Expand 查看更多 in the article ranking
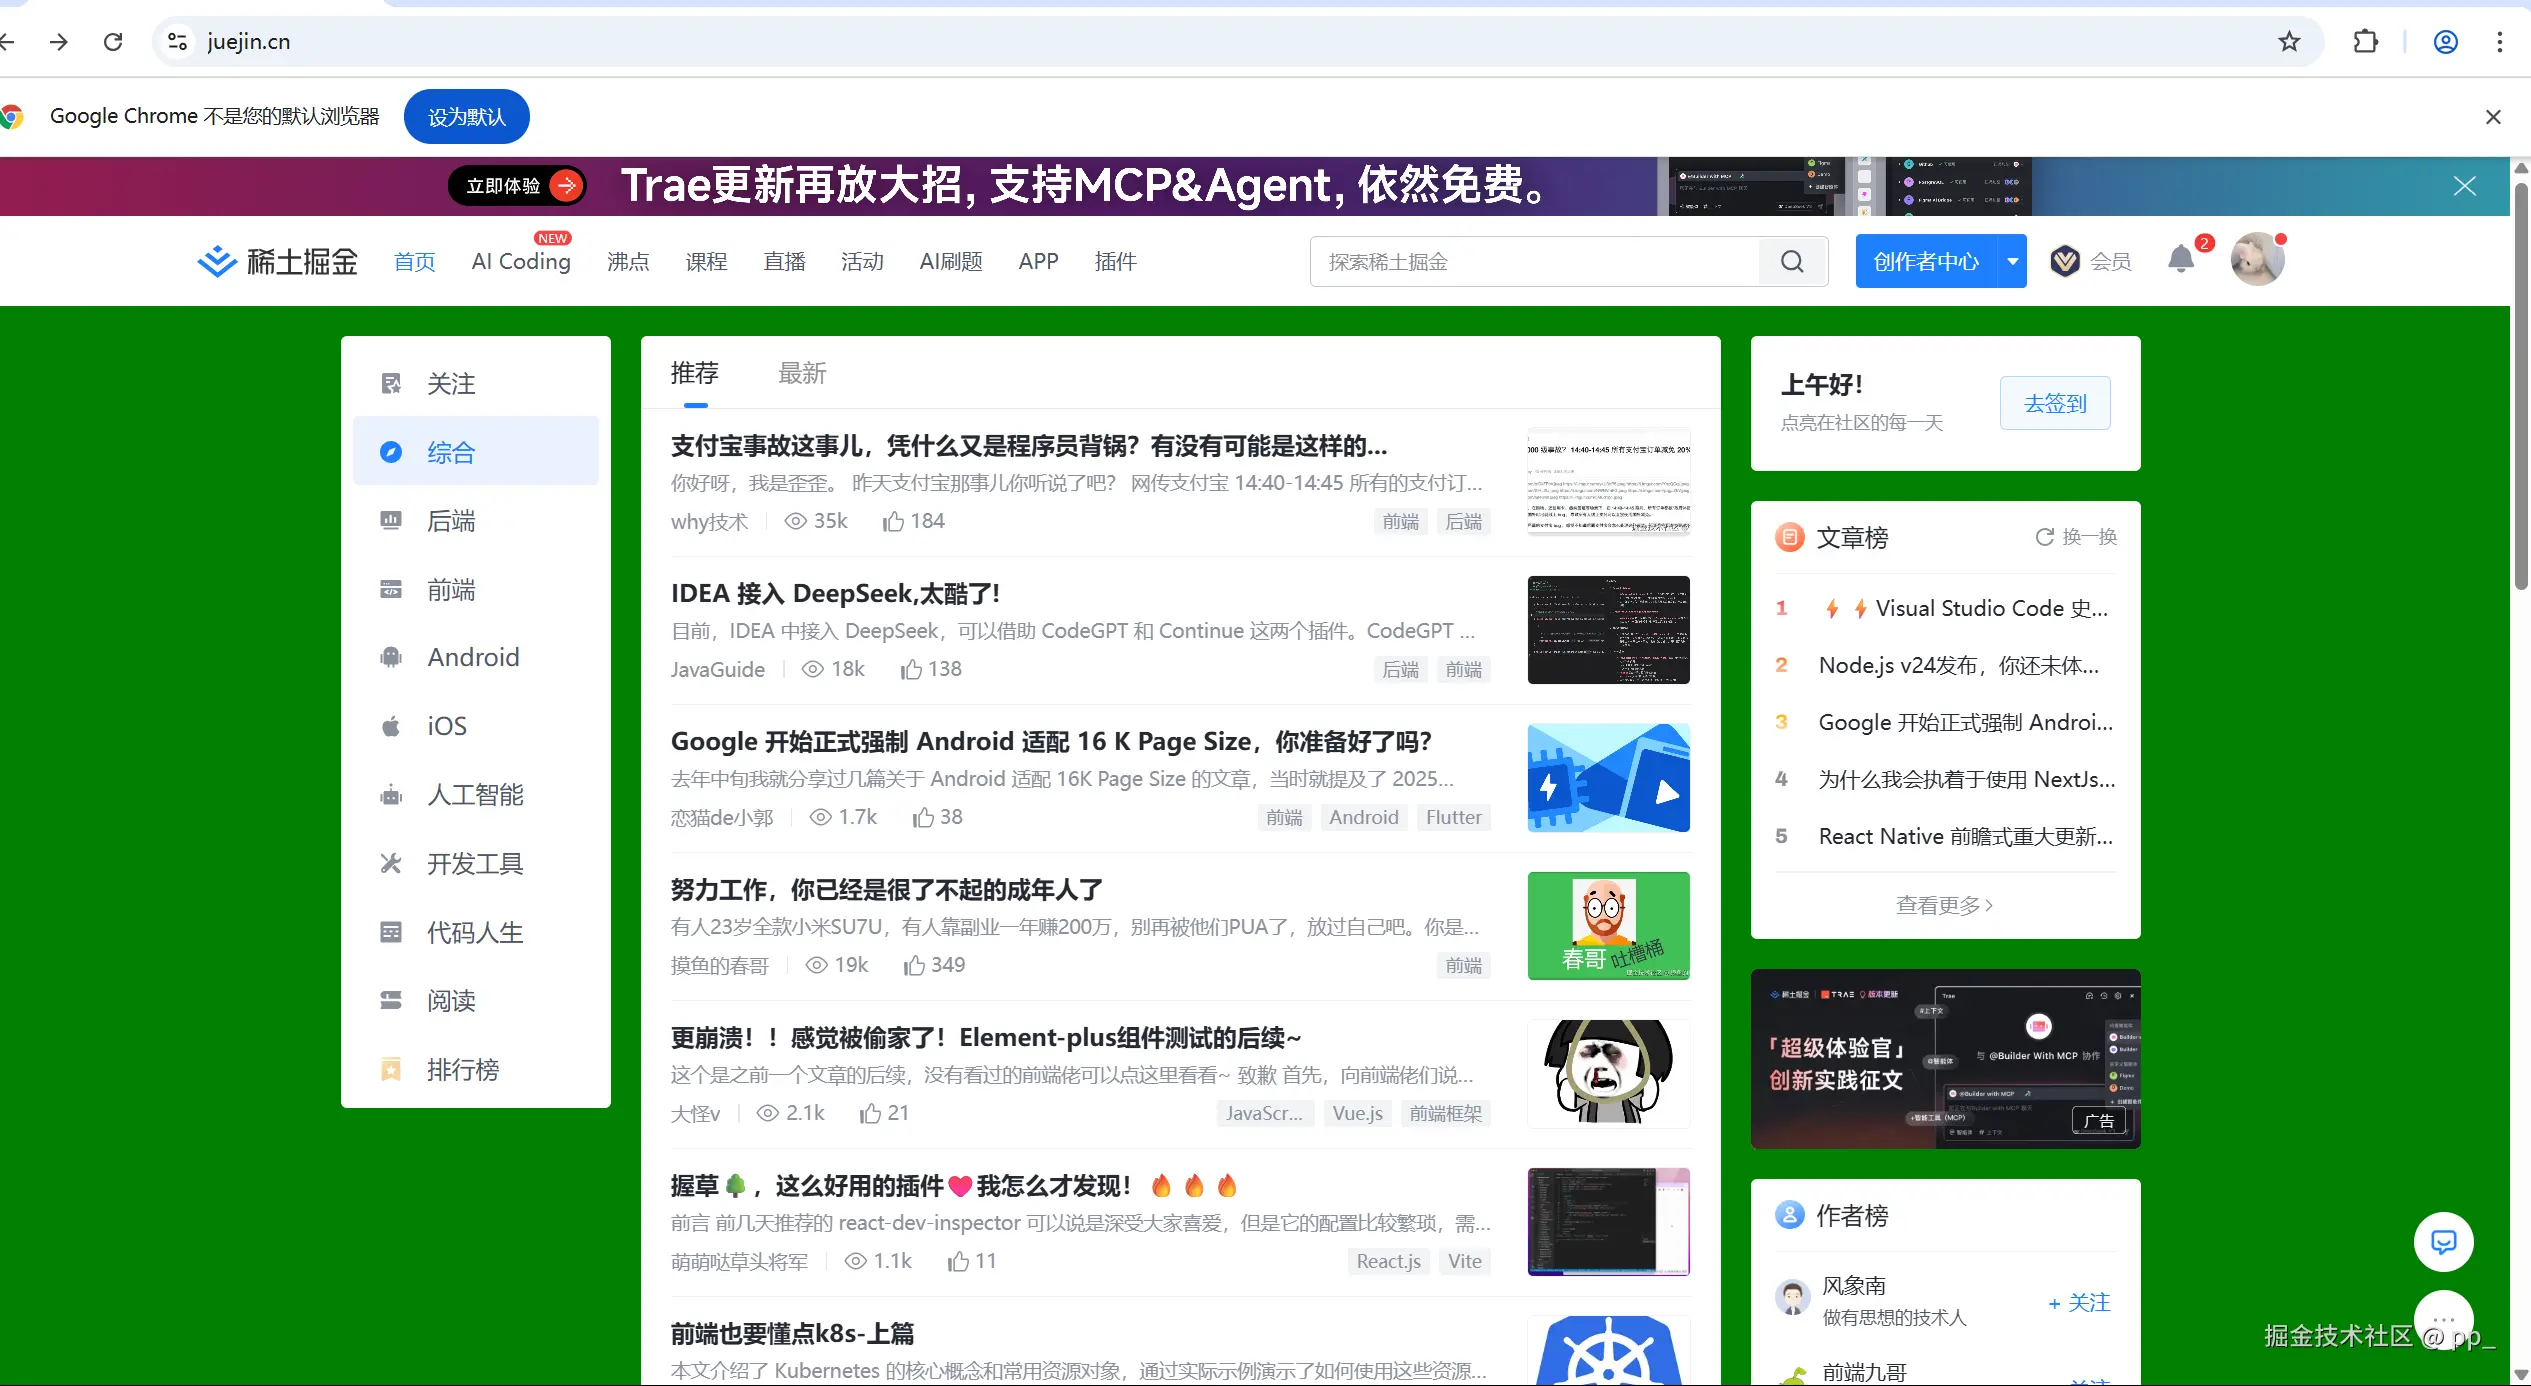2531x1386 pixels. pyautogui.click(x=1944, y=905)
